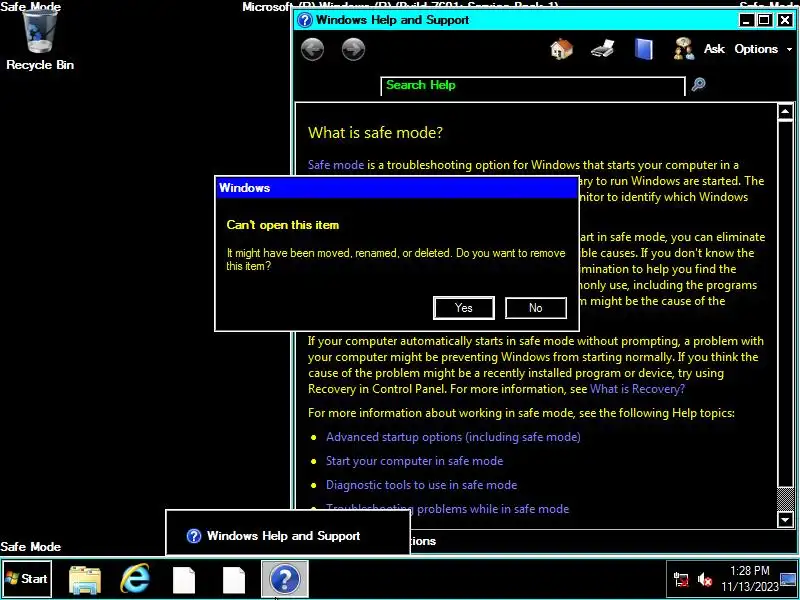This screenshot has width=800, height=600.
Task: Click the magnifier Search Help icon
Action: [698, 84]
